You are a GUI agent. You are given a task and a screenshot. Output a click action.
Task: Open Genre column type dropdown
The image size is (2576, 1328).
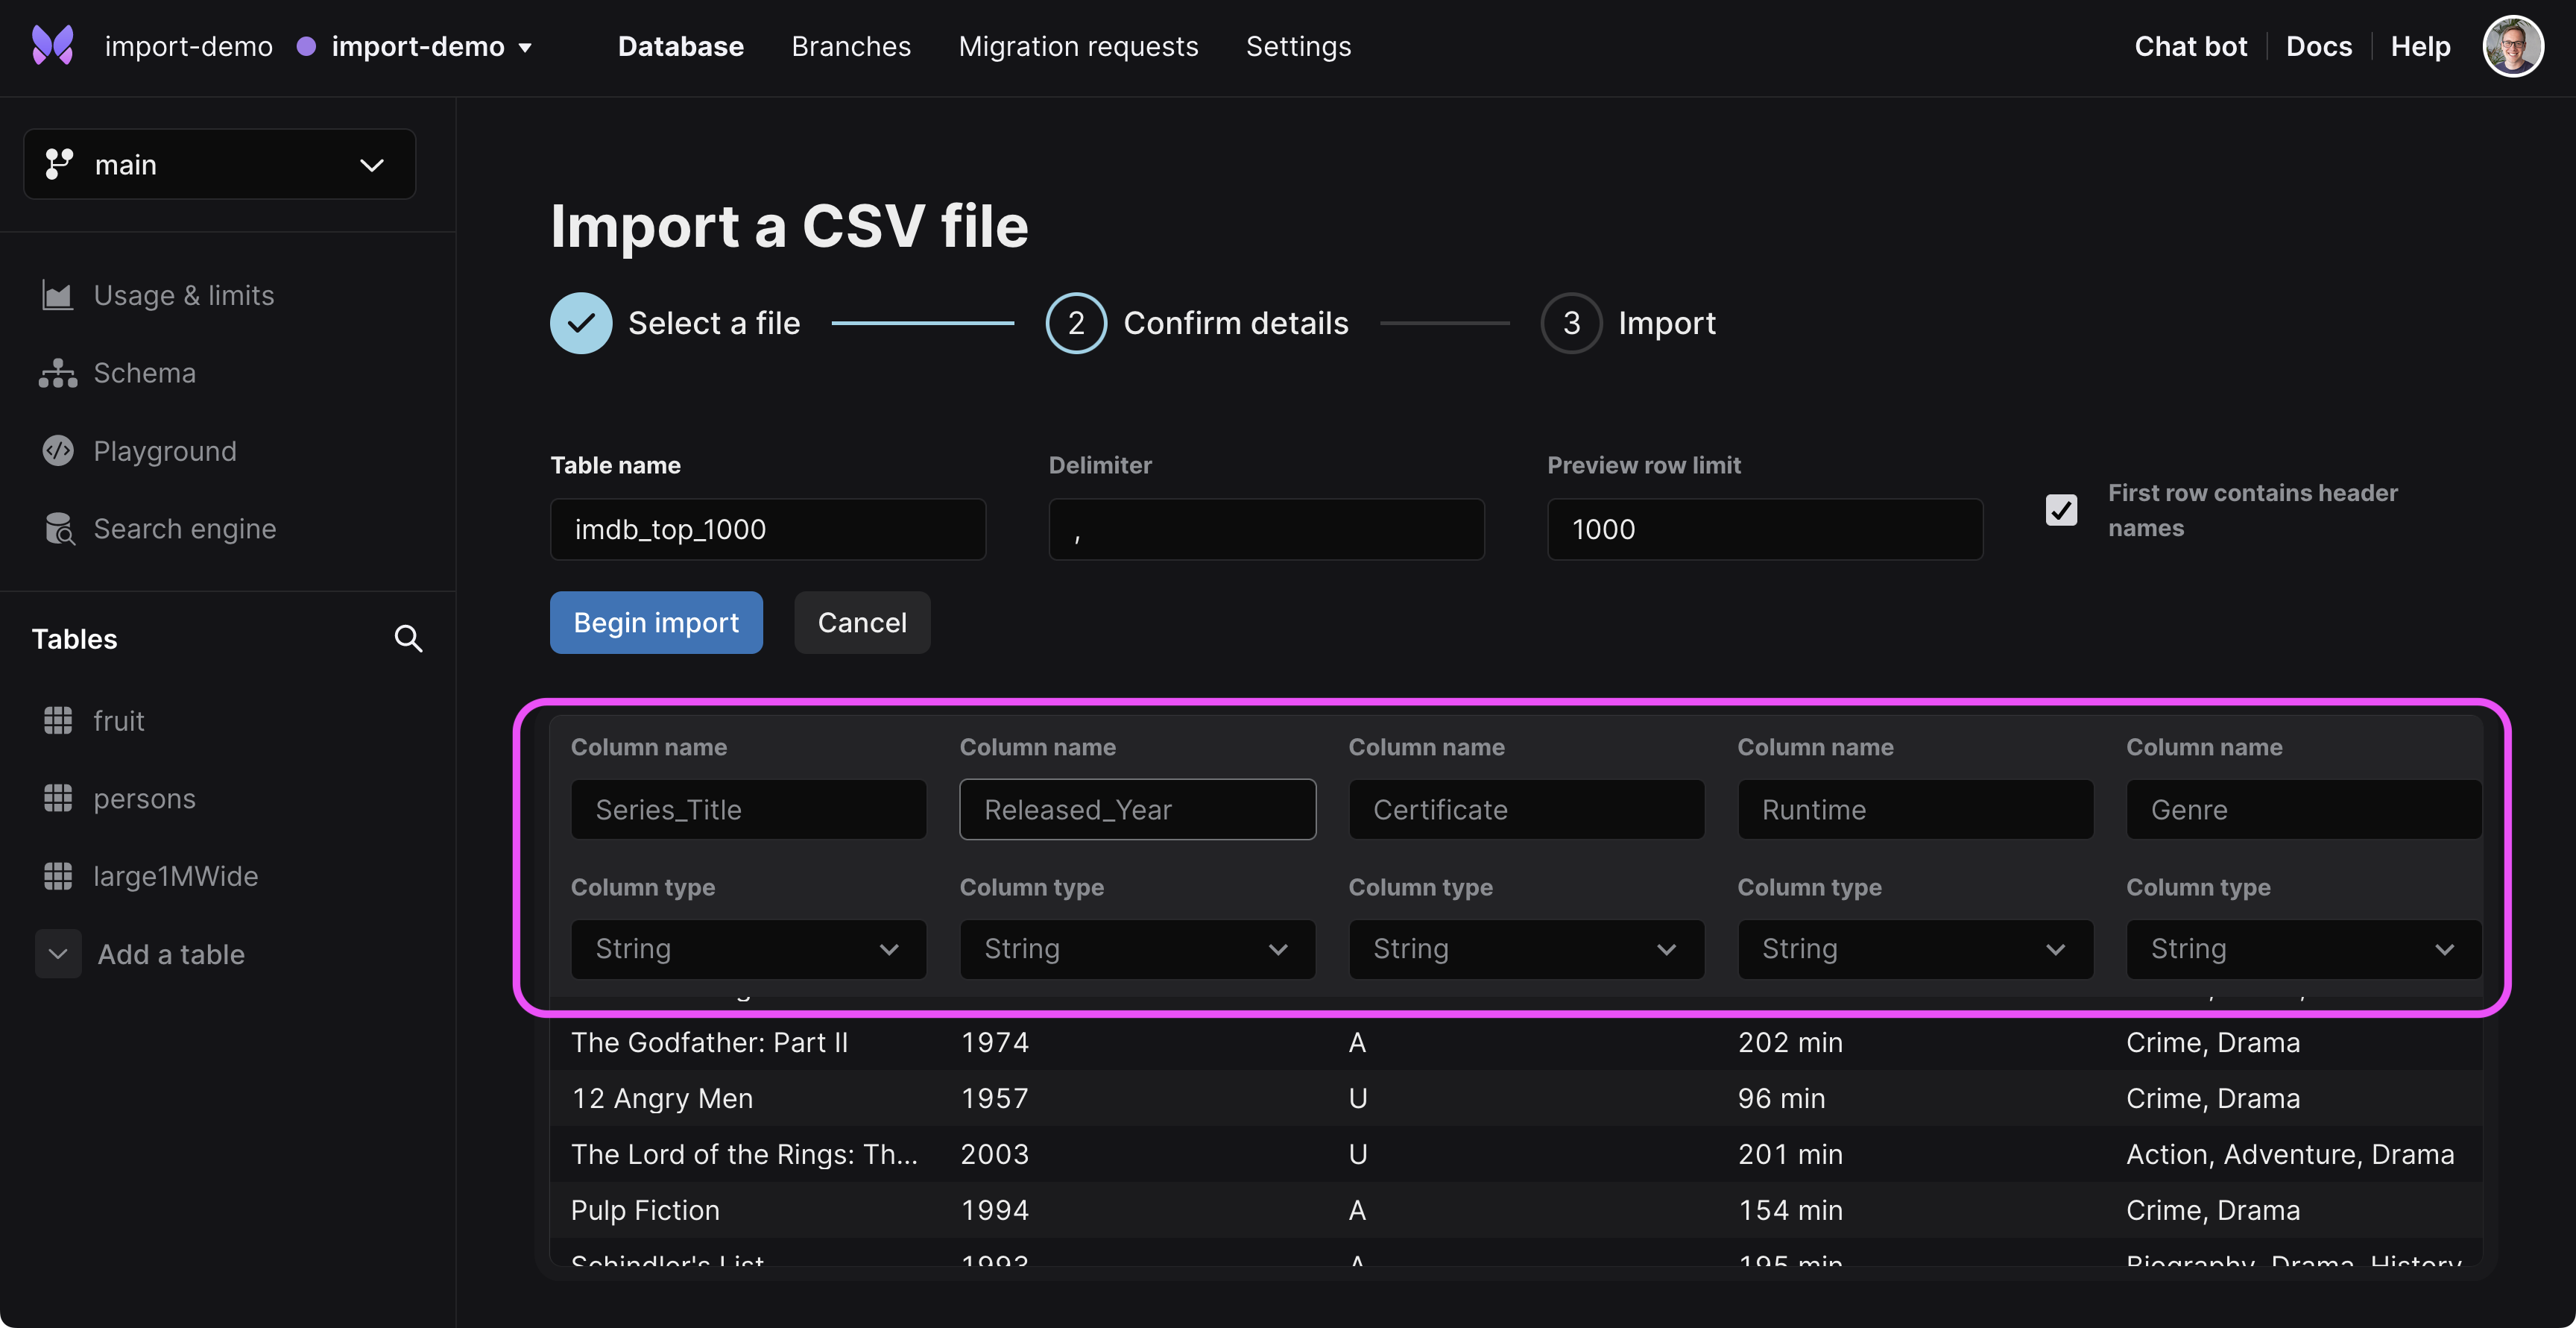[2303, 949]
